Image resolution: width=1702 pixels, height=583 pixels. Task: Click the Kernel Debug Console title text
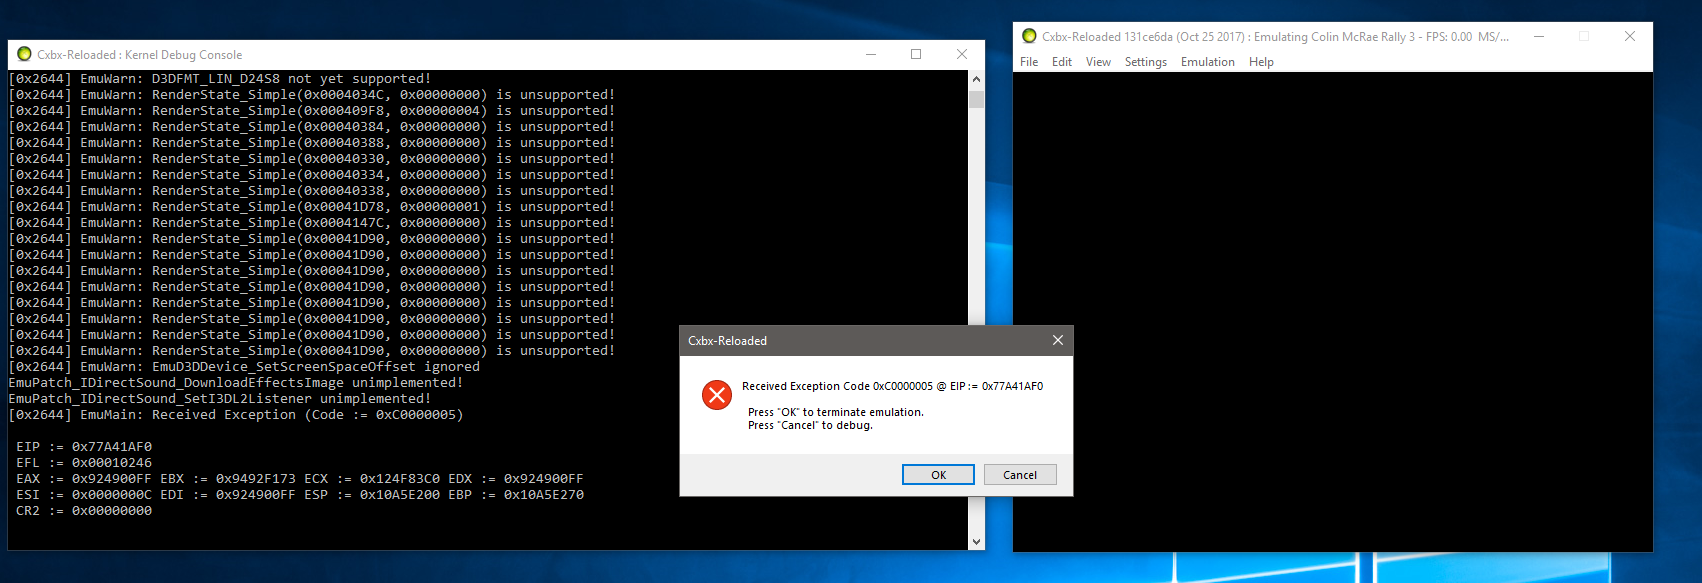point(139,55)
